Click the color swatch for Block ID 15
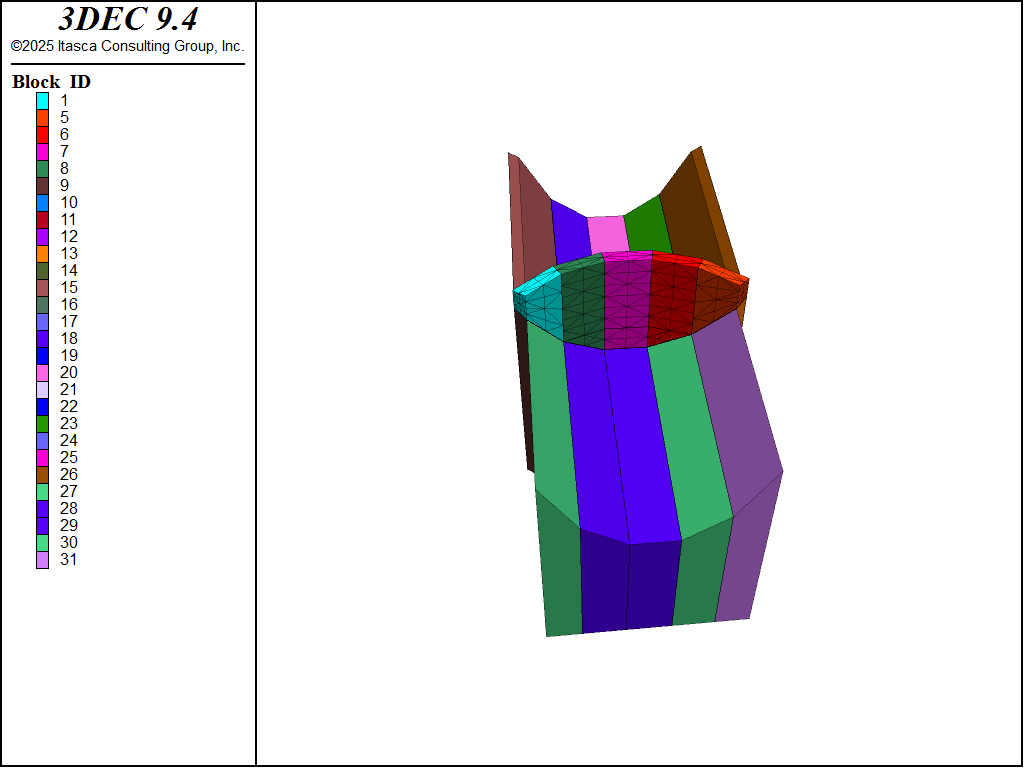The image size is (1024, 768). 42,287
